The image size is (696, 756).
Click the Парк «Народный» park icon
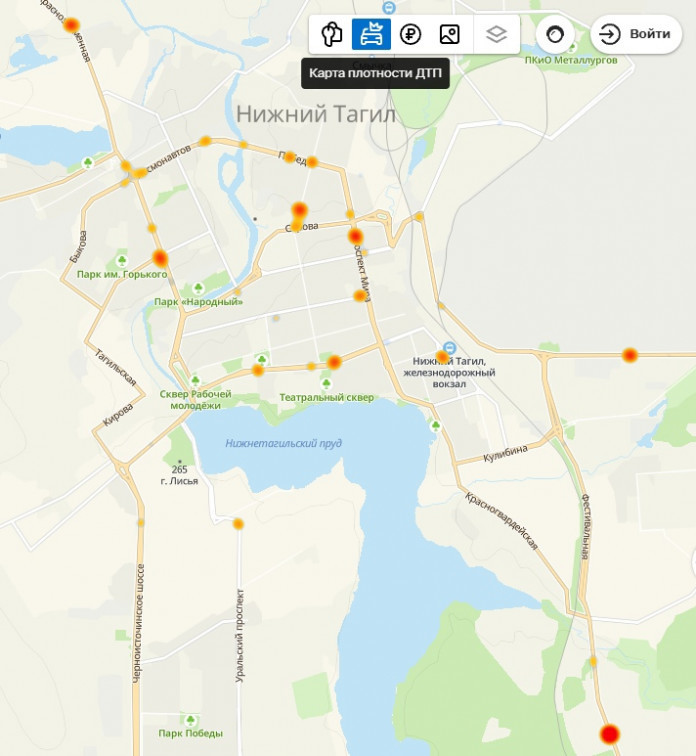(x=198, y=288)
